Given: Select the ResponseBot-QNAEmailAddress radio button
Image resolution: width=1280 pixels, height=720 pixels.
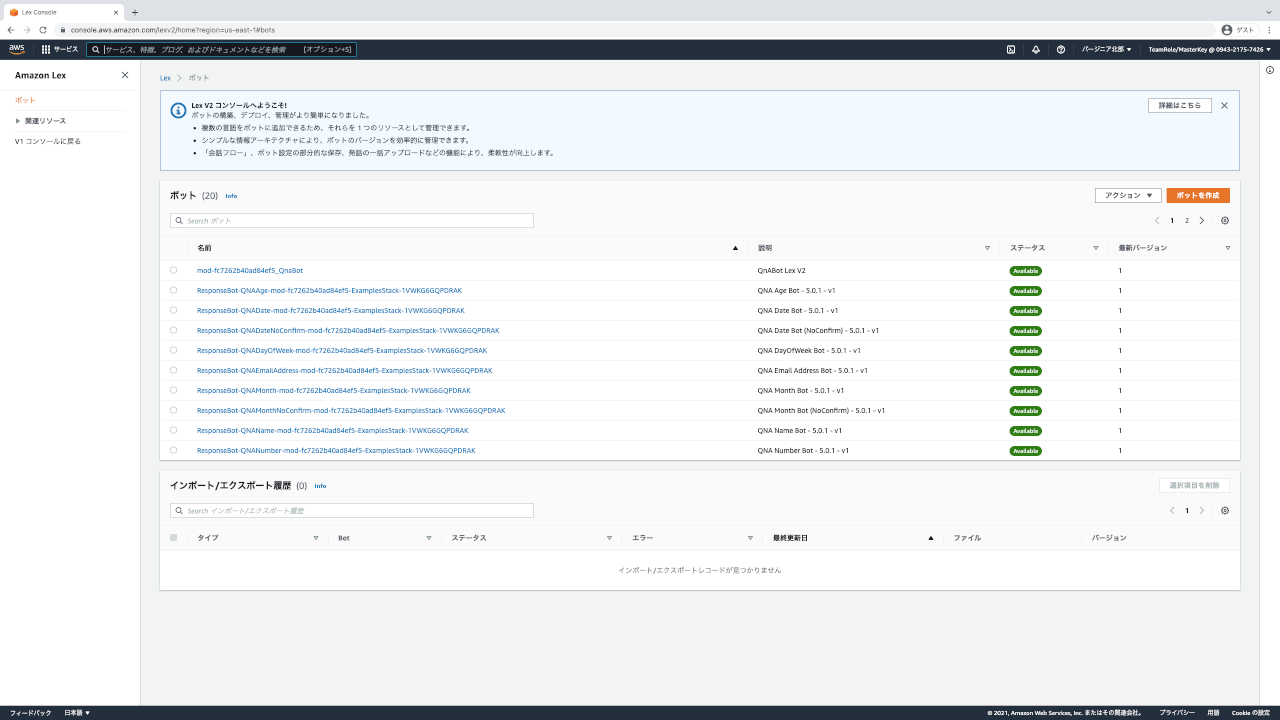Looking at the screenshot, I should pos(173,370).
